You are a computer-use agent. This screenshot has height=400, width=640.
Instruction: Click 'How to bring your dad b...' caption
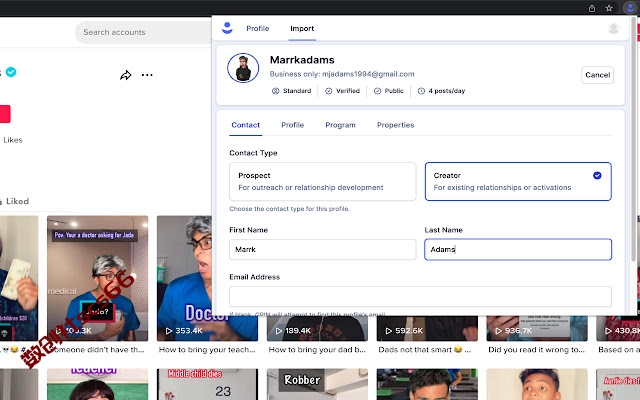317,350
